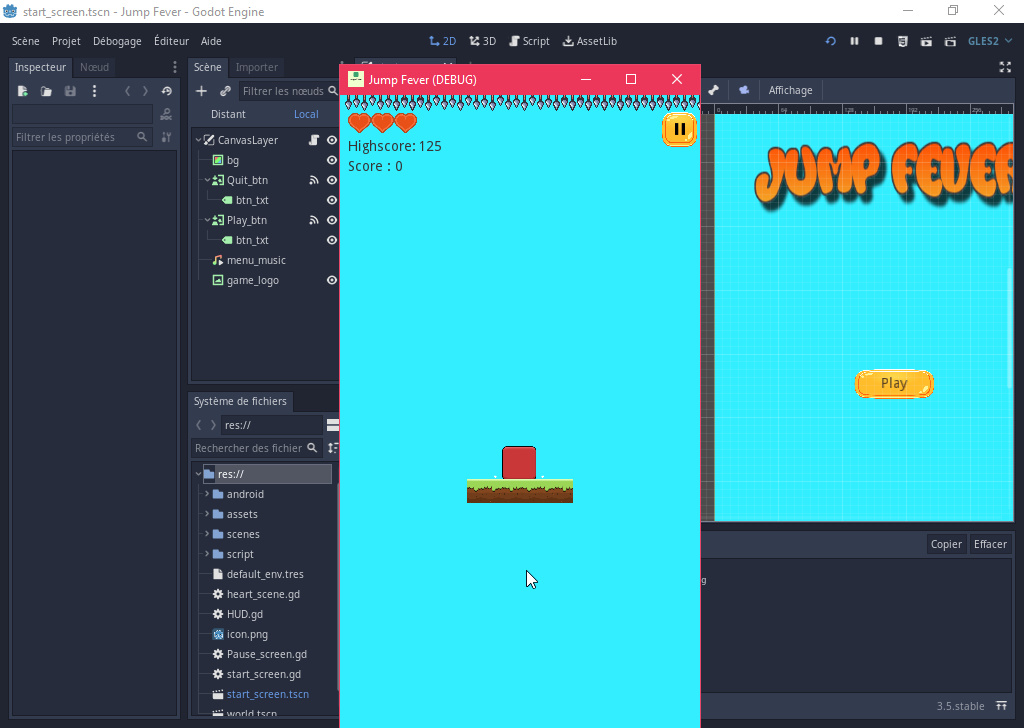Image resolution: width=1024 pixels, height=728 pixels.
Task: Click the pause button in game window
Action: coord(679,129)
